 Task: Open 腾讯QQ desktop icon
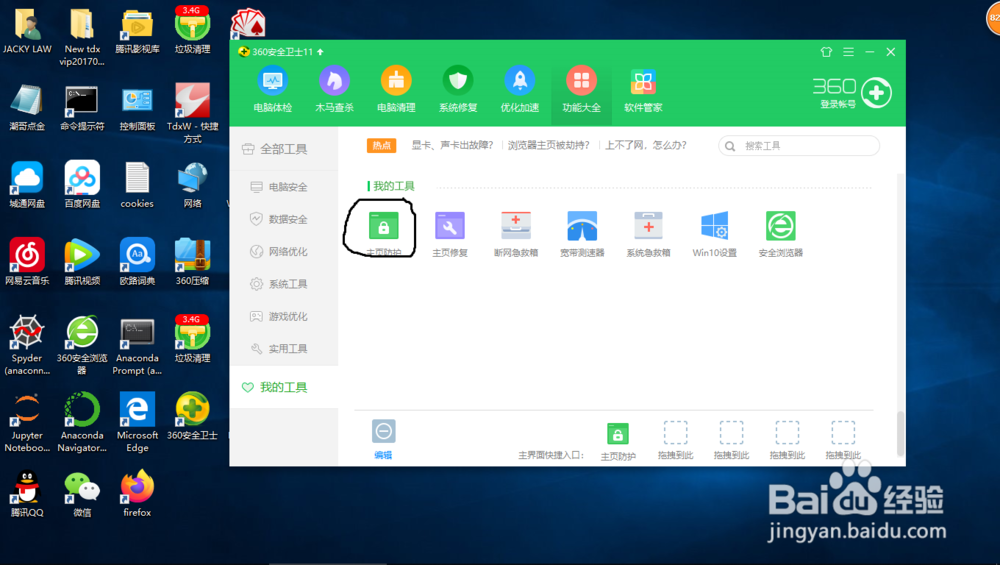(x=27, y=494)
